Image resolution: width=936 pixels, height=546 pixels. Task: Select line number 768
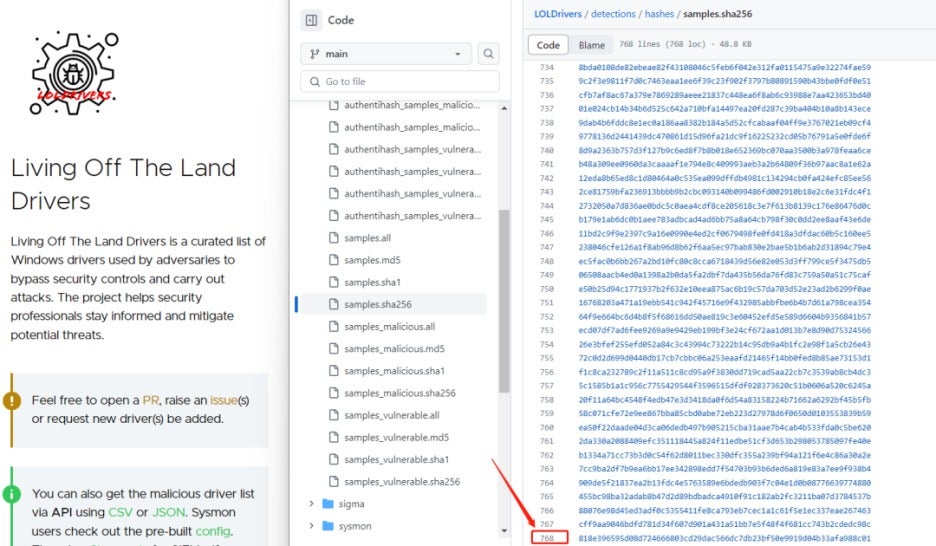click(x=547, y=538)
